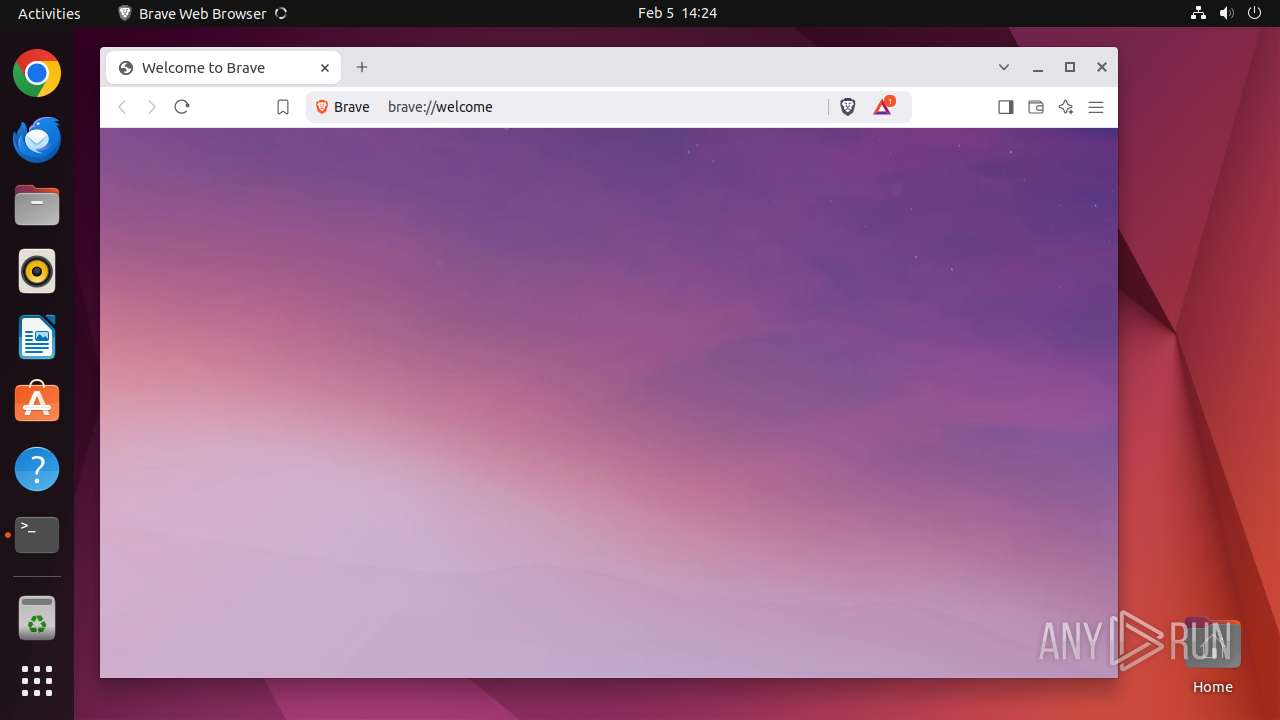The height and width of the screenshot is (720, 1280).
Task: Open the clock and calendar panel
Action: point(677,13)
